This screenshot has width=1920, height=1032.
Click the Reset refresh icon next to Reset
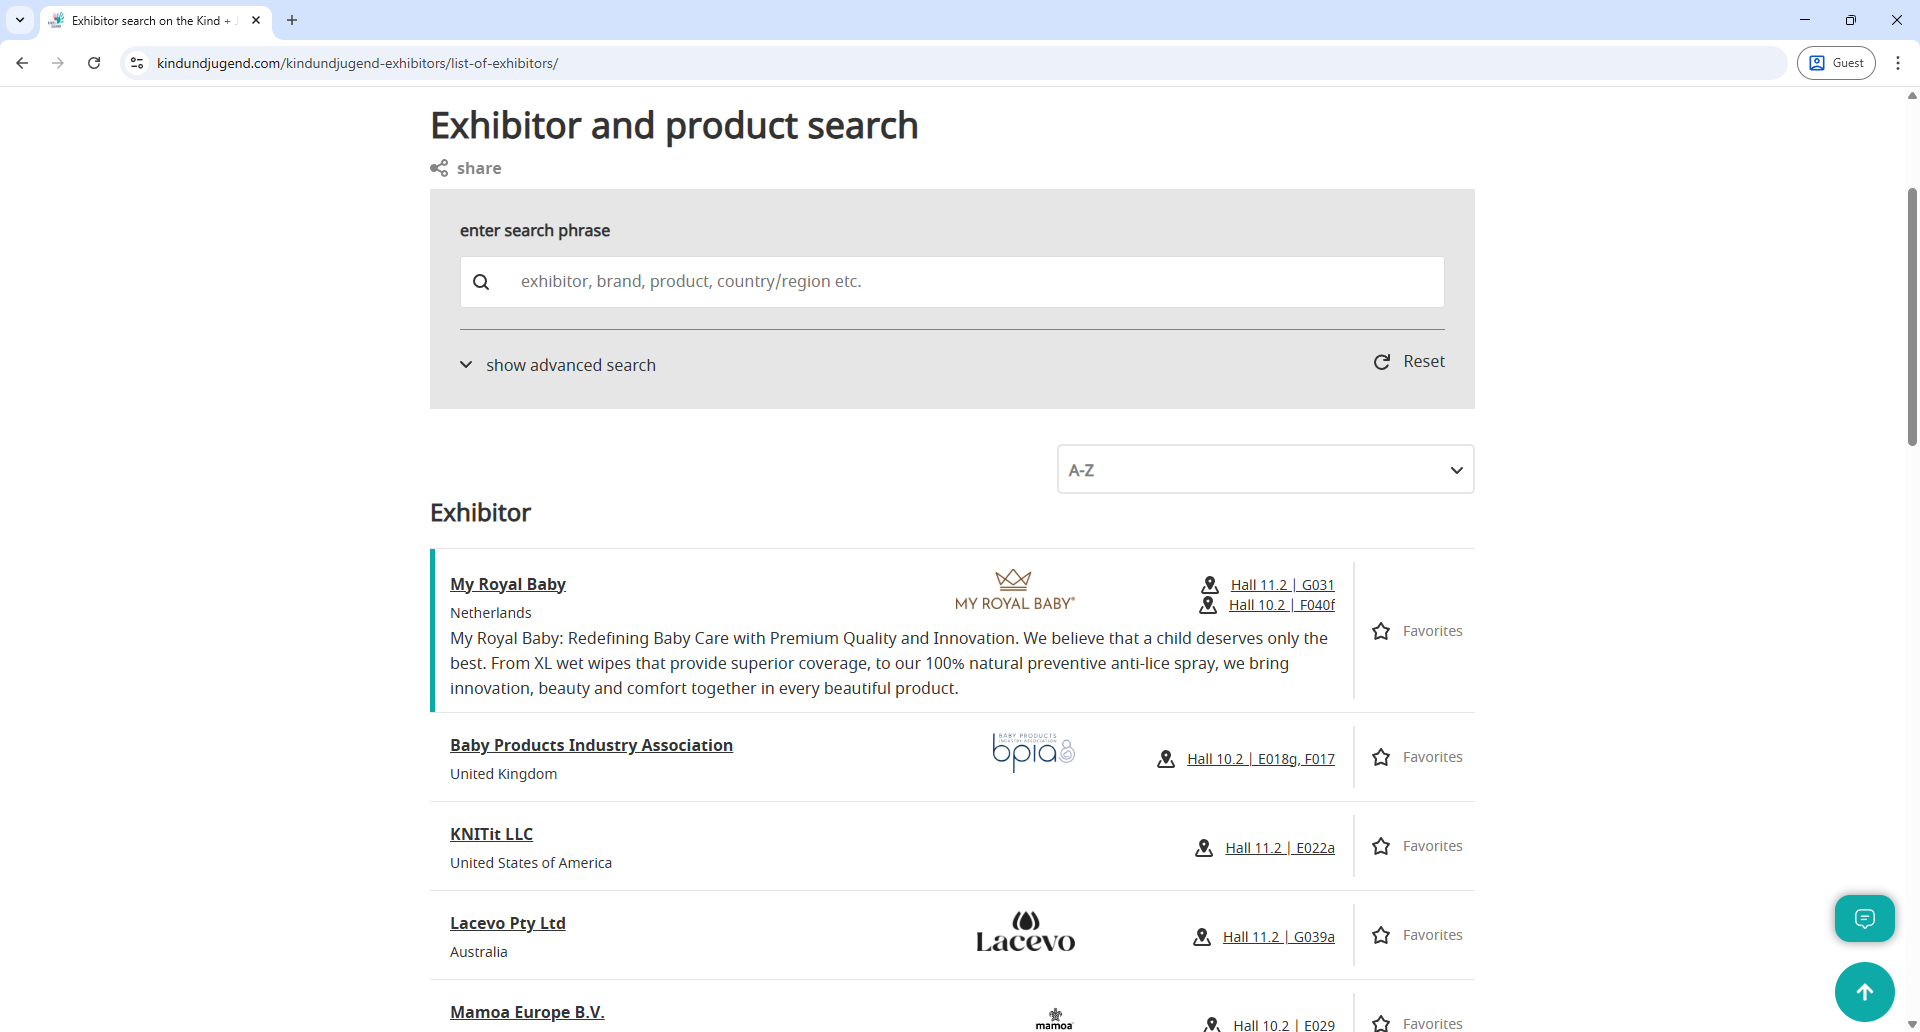1382,361
